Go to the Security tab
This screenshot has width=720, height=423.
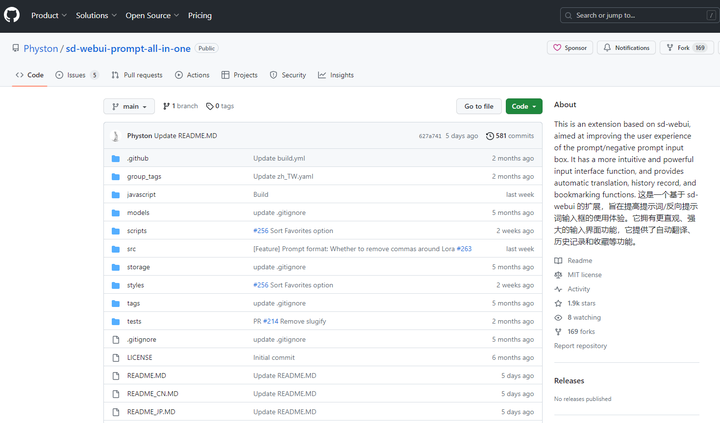[x=288, y=75]
